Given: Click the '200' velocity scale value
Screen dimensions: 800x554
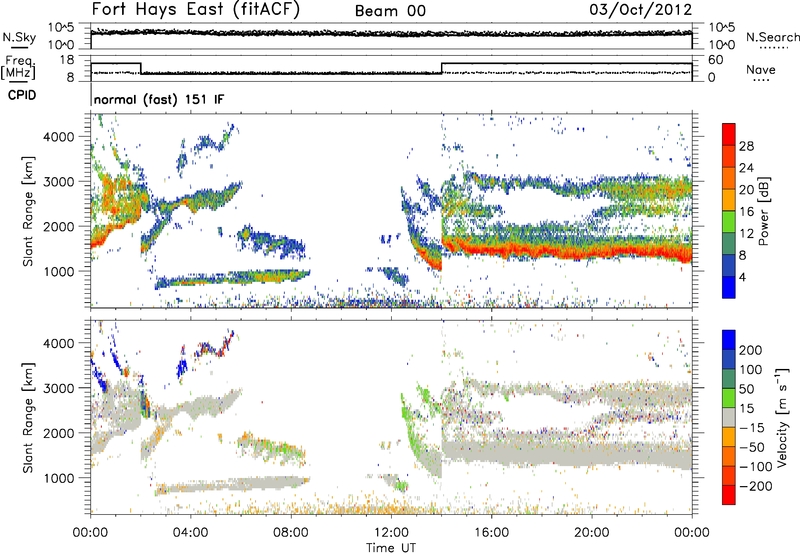Looking at the screenshot, I should click(x=751, y=350).
